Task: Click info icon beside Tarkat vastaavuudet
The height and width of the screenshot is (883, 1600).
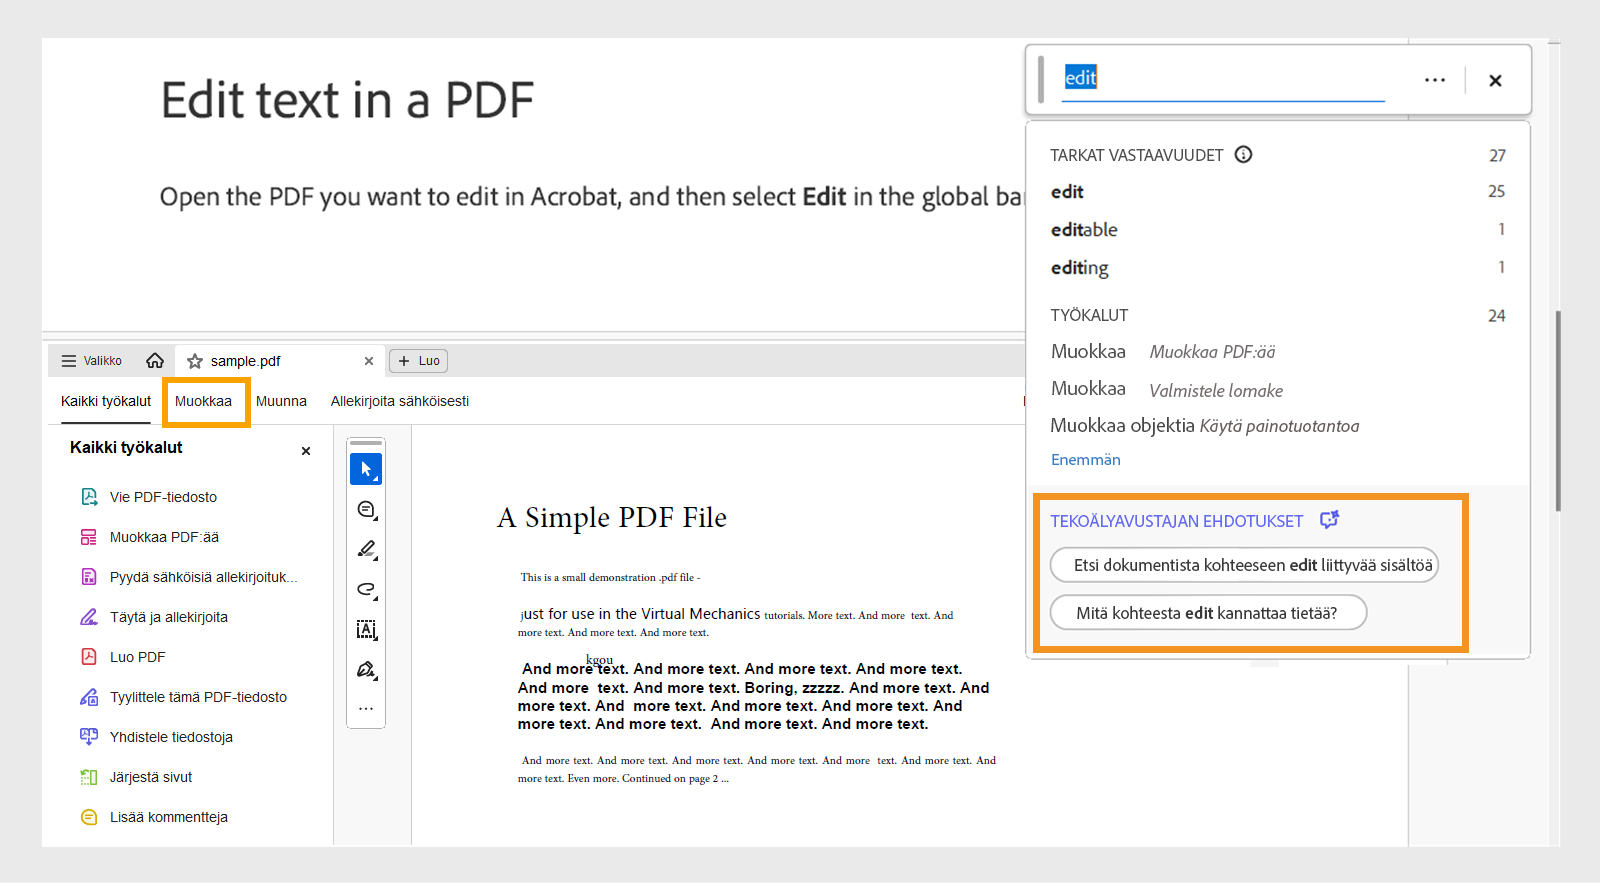Action: coord(1243,155)
